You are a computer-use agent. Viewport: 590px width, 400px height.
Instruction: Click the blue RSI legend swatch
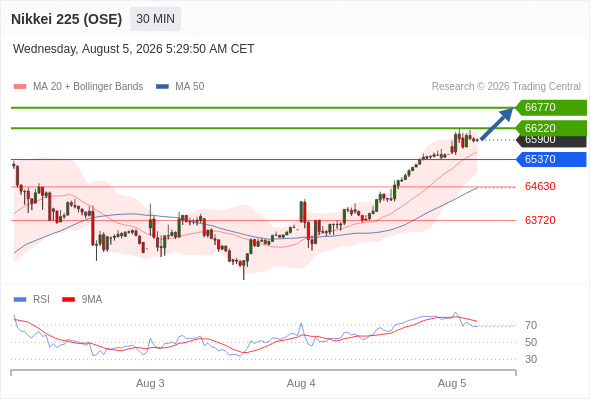20,300
